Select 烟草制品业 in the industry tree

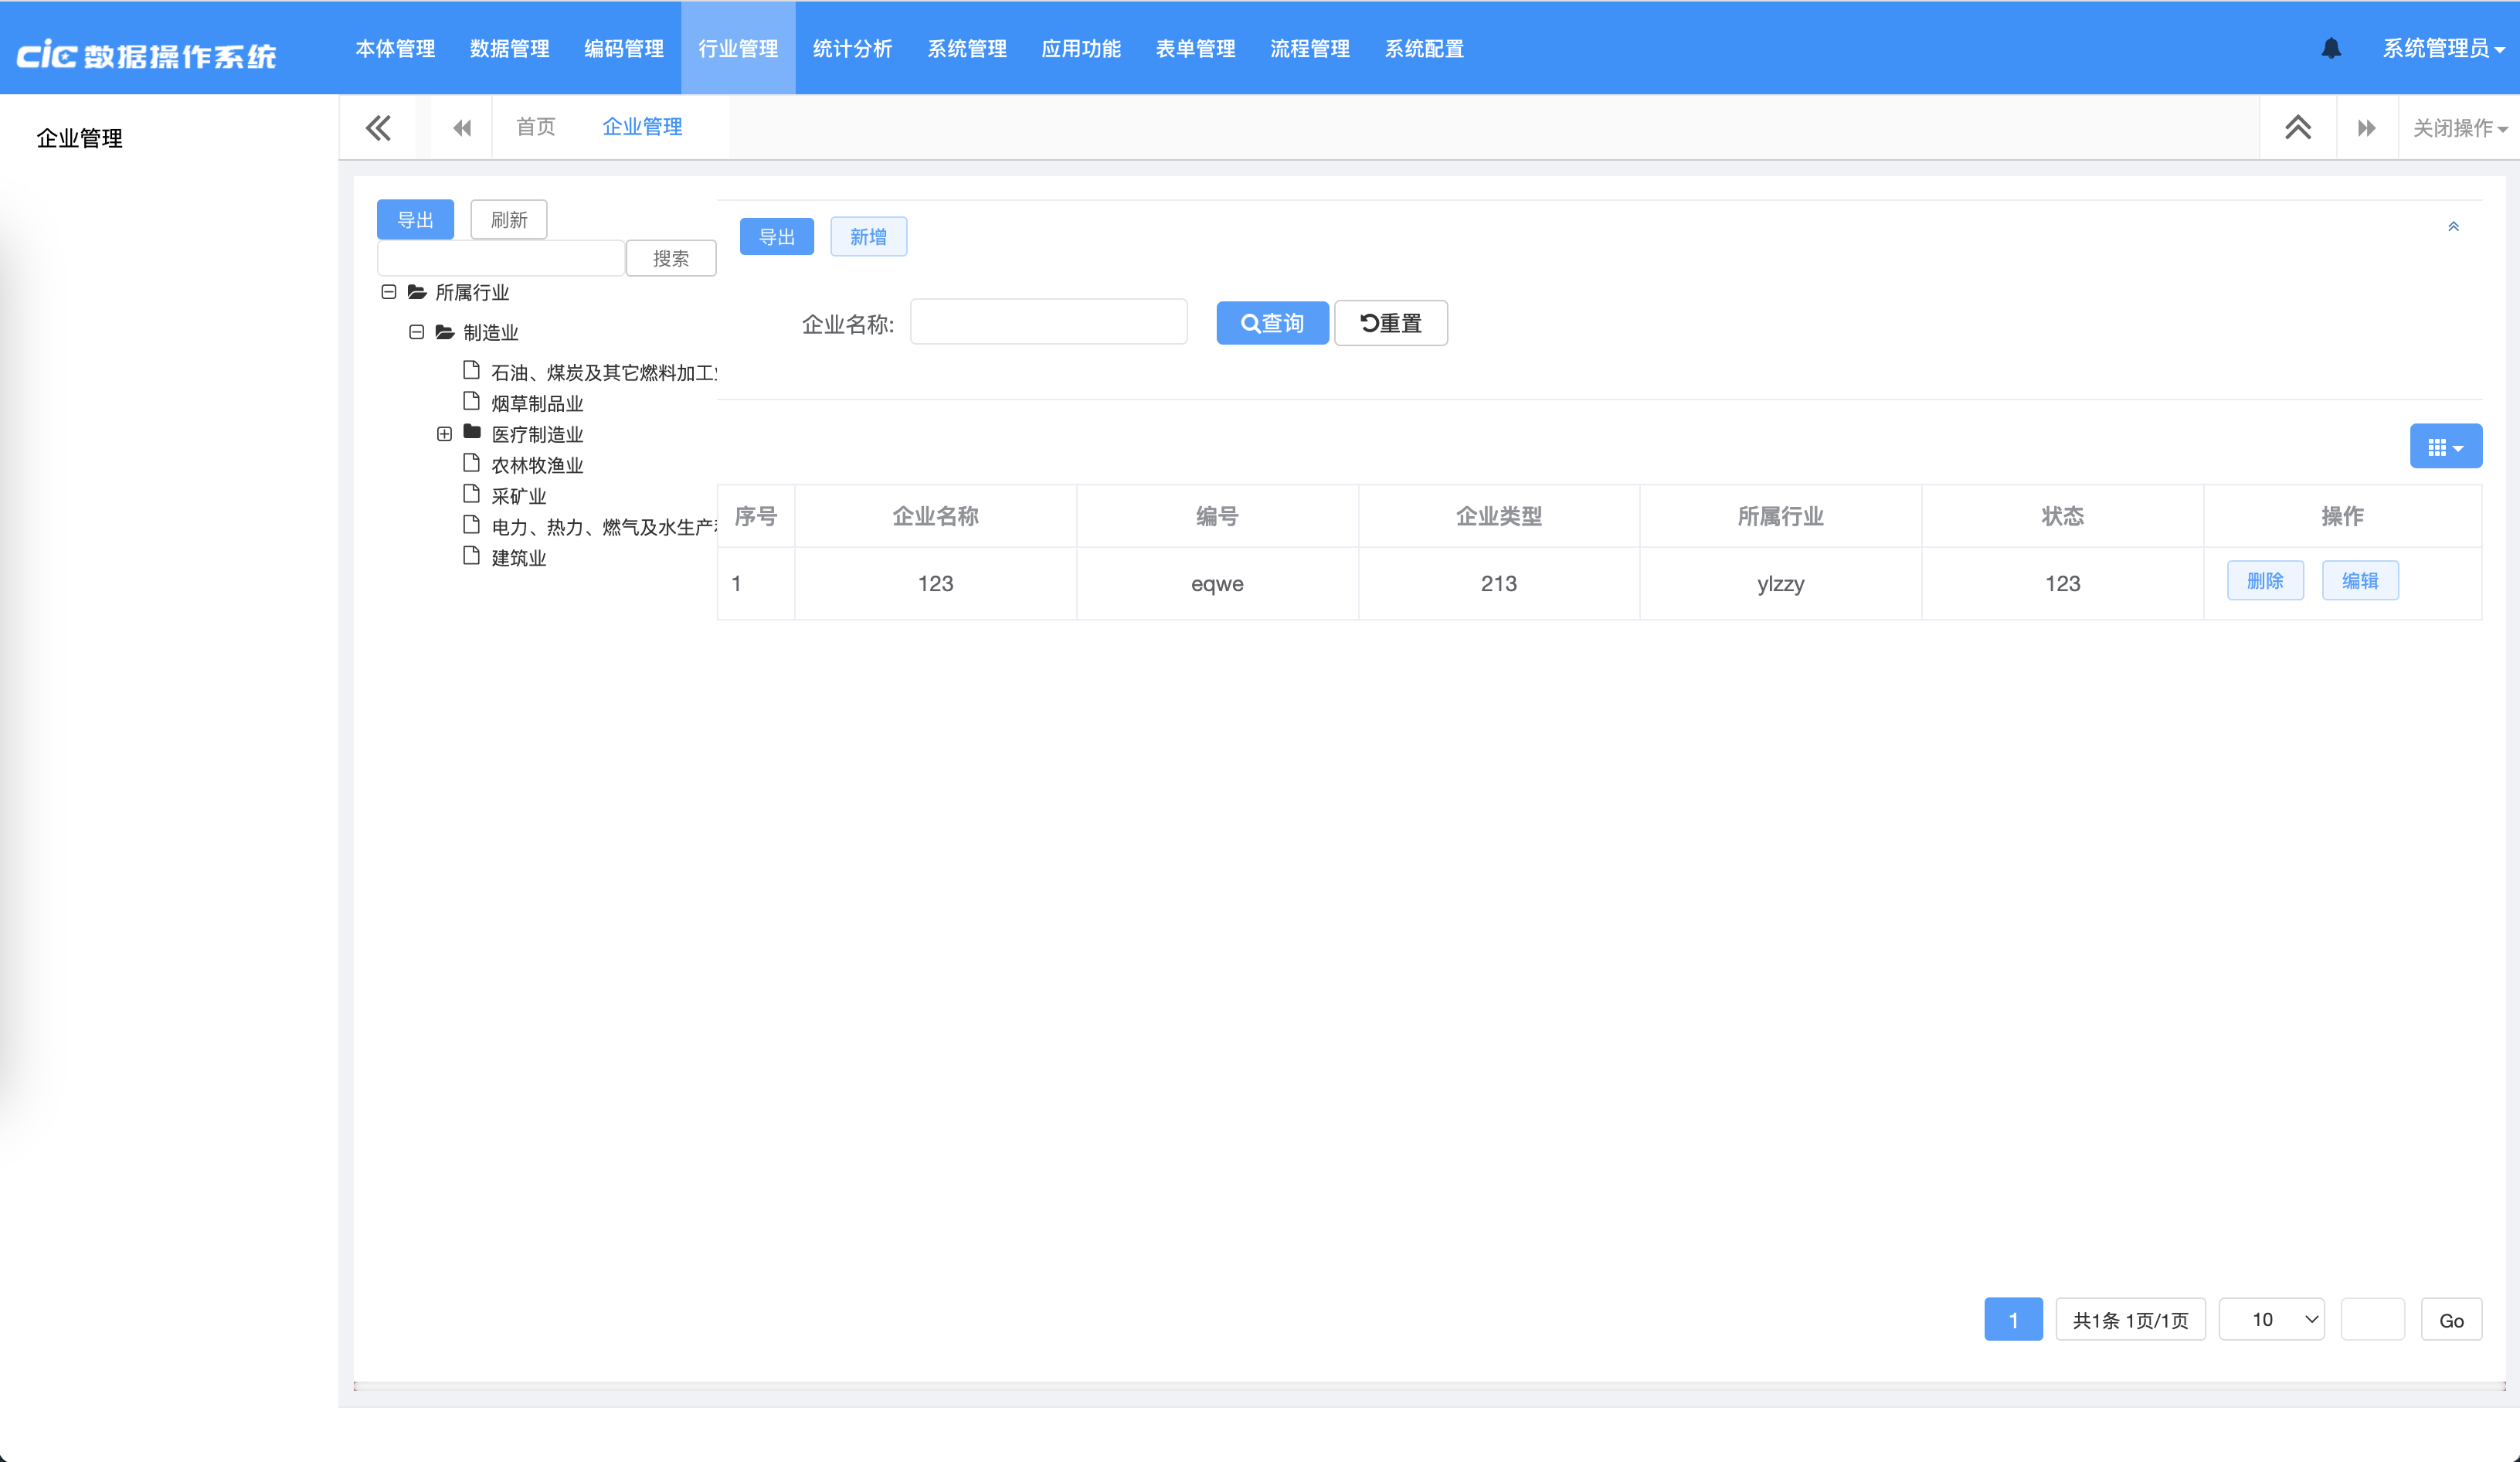[537, 404]
